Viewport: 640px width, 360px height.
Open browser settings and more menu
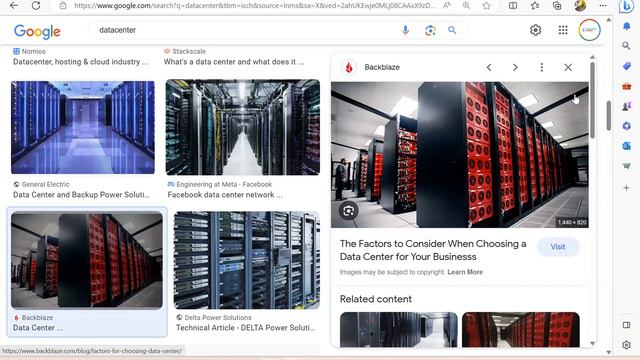[x=603, y=5]
